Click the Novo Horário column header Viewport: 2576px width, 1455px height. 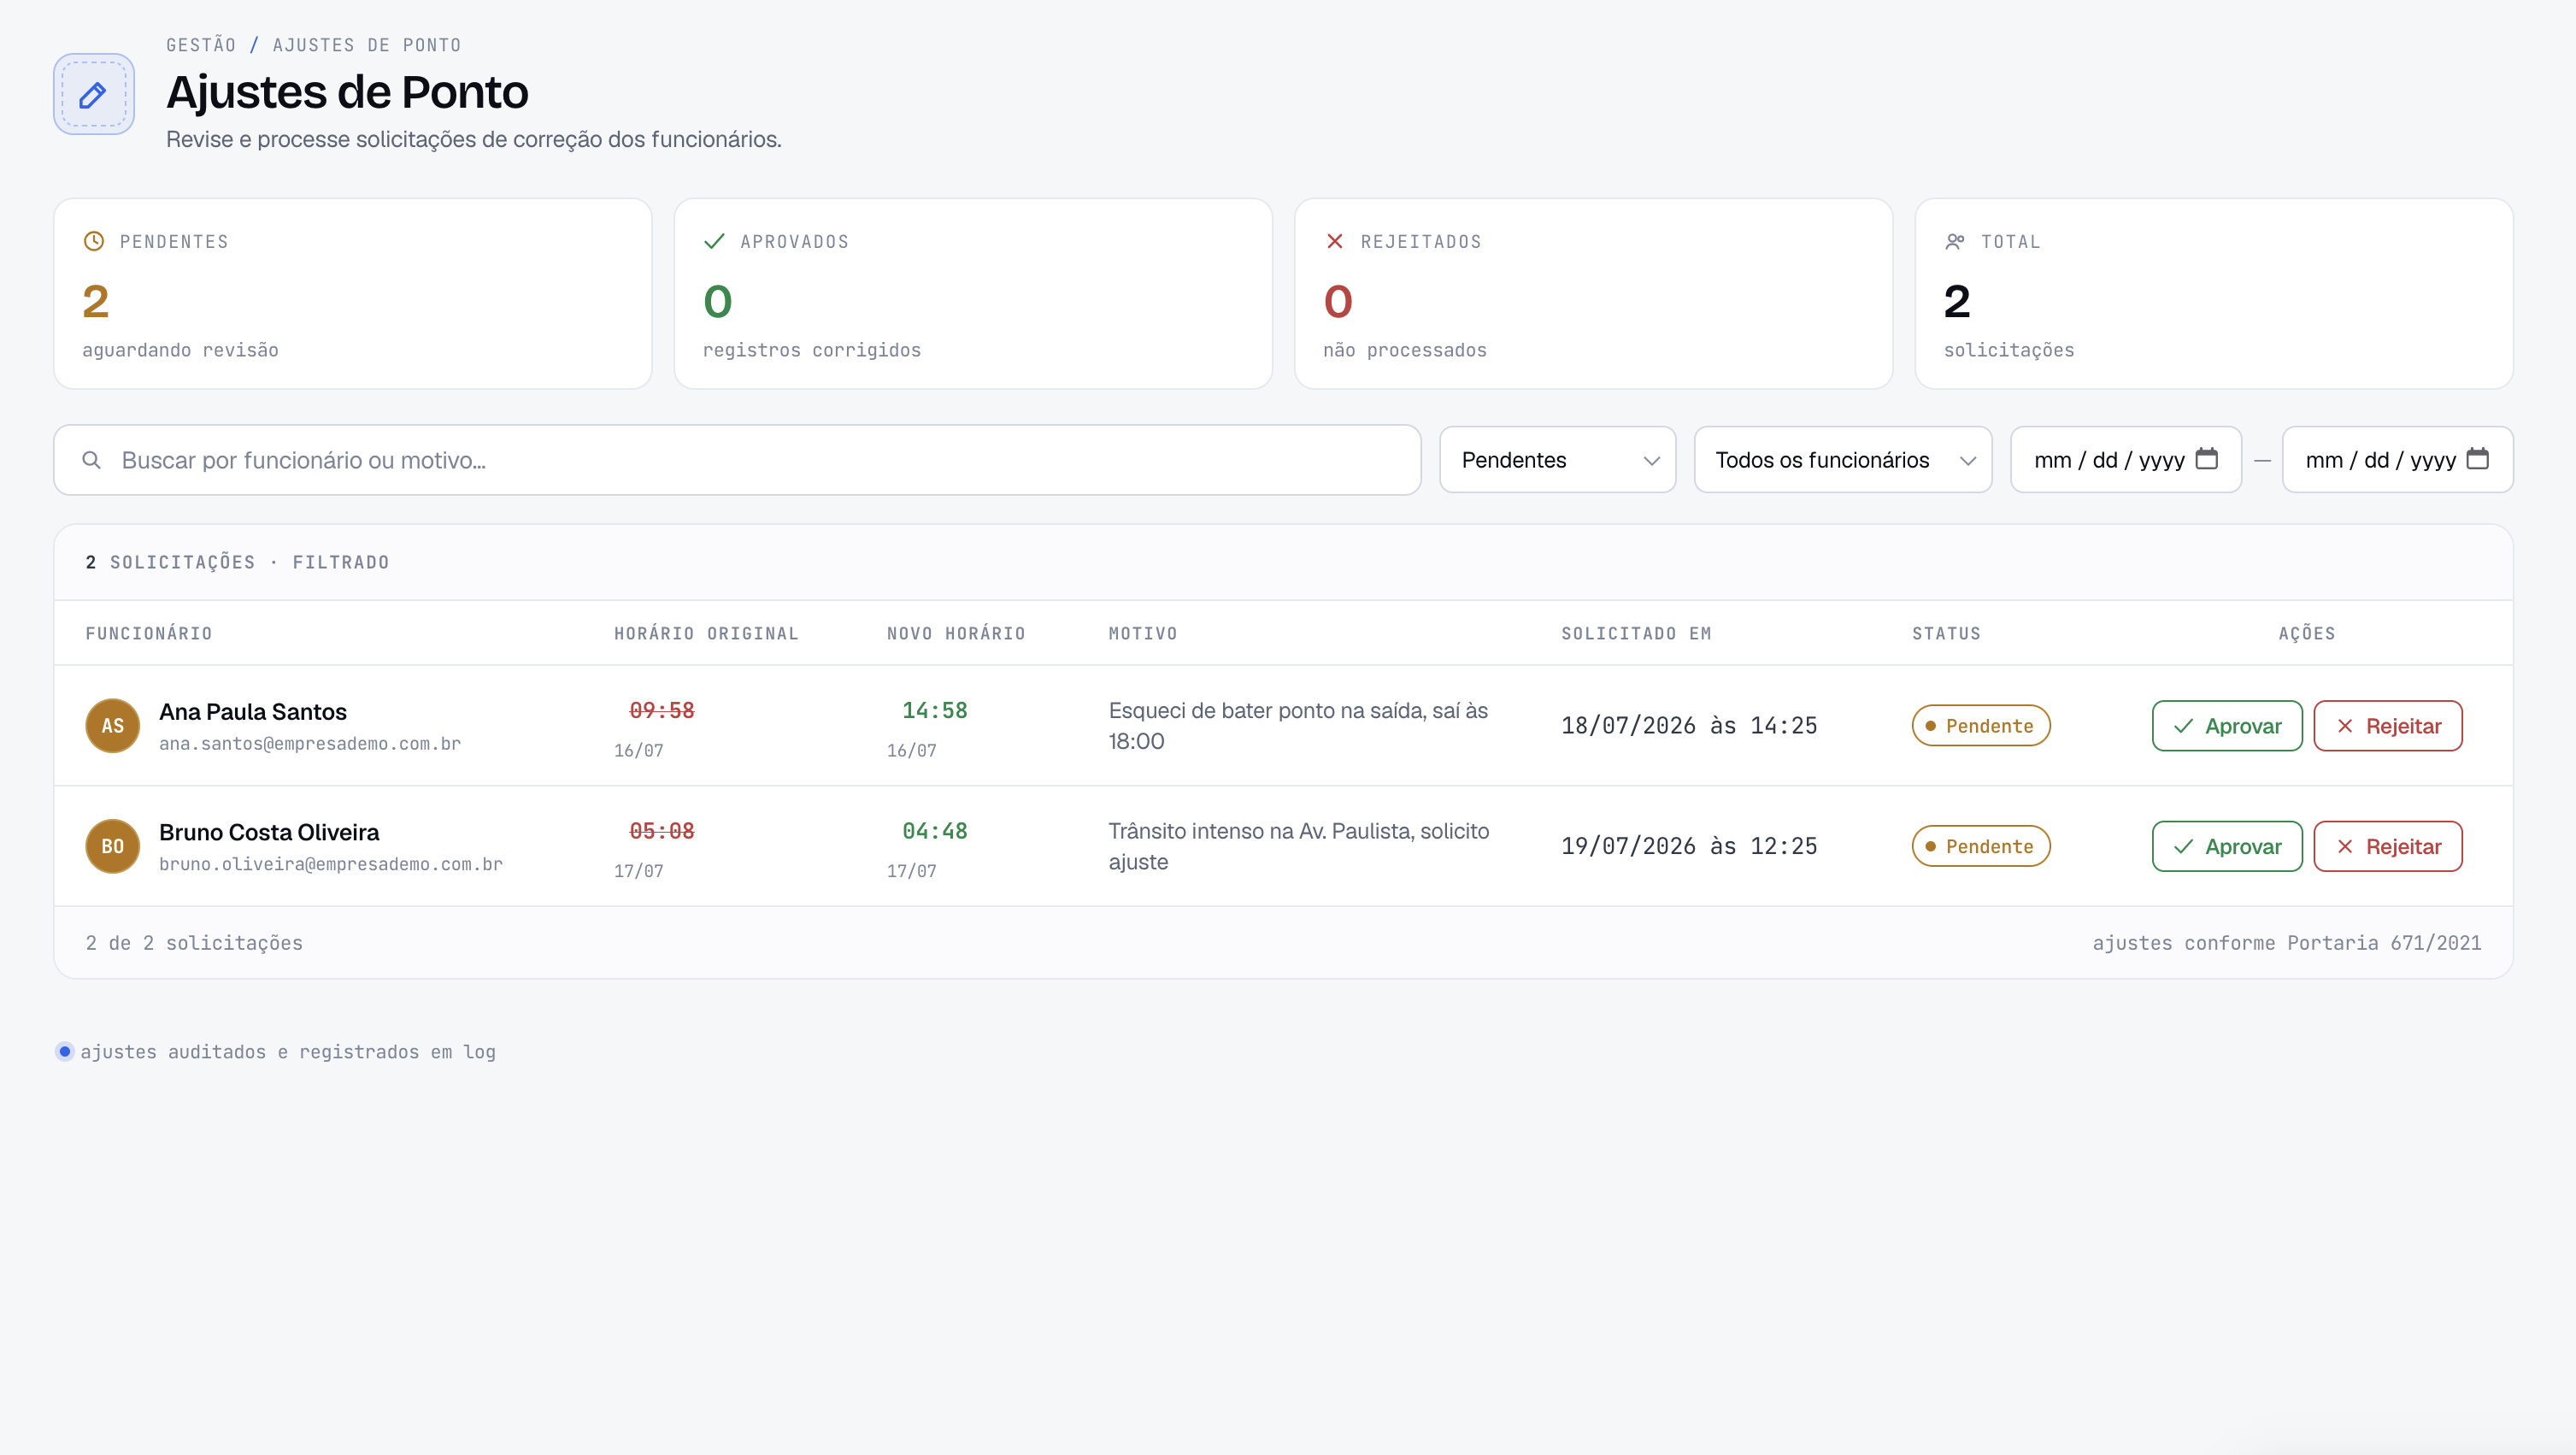pyautogui.click(x=956, y=633)
